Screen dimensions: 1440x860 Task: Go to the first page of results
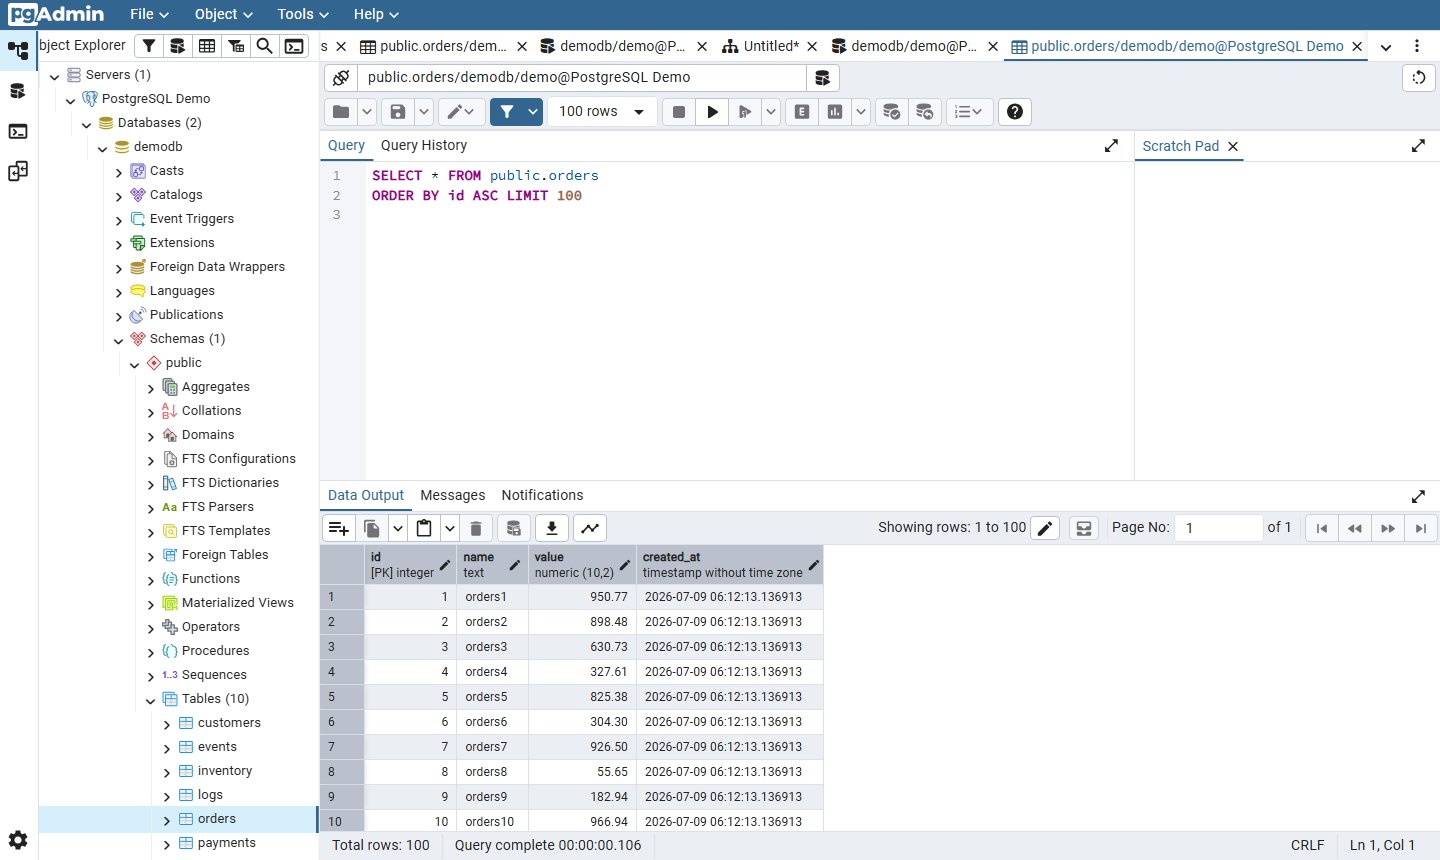[1321, 528]
